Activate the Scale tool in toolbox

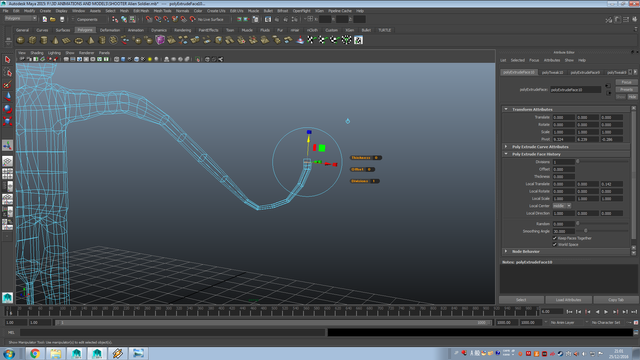point(7,121)
